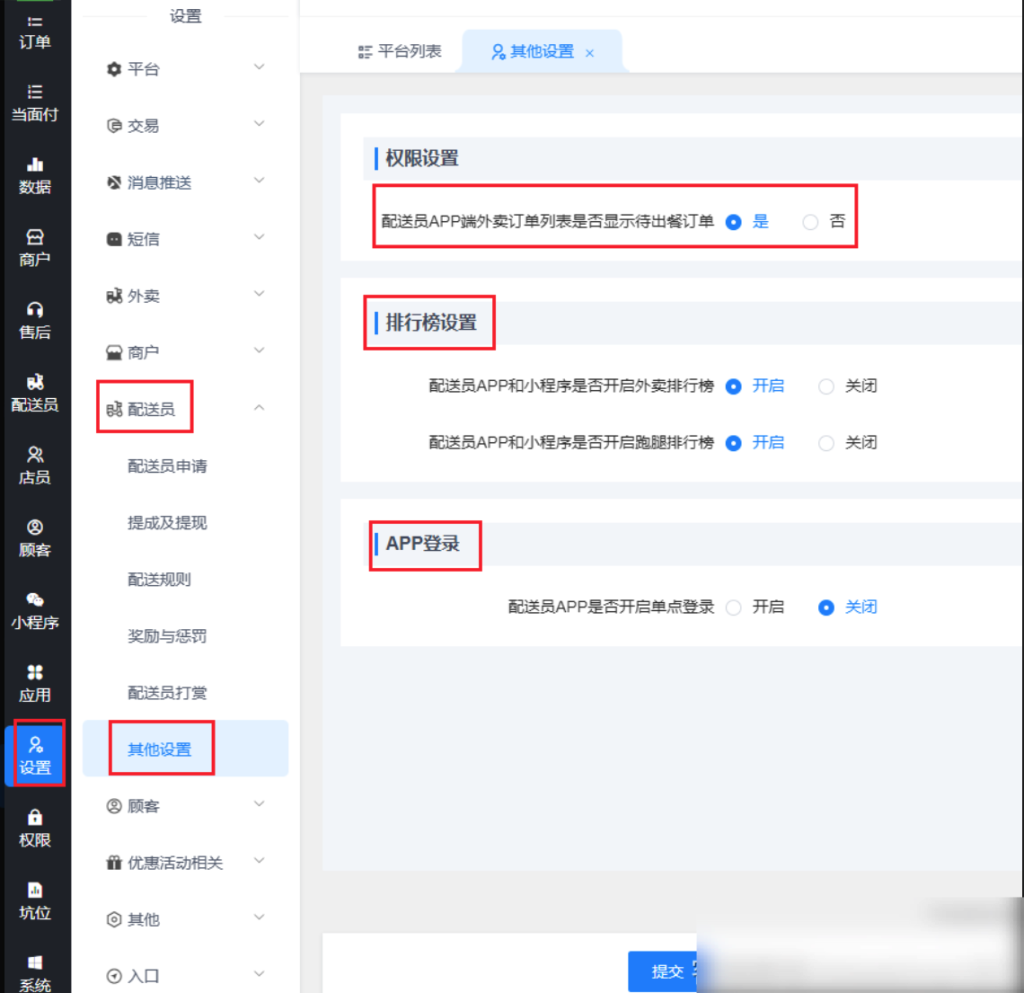
Task: Click the 提交 submit button
Action: point(667,971)
